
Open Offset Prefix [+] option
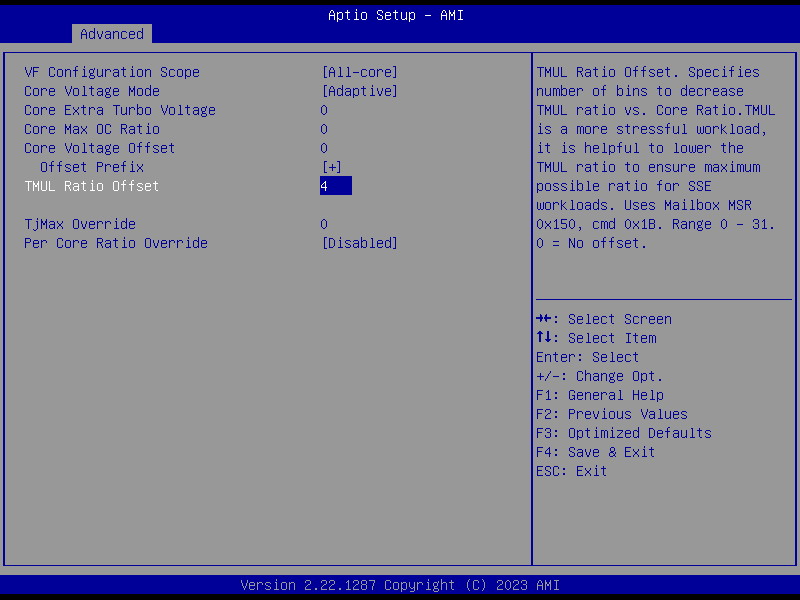tap(332, 167)
